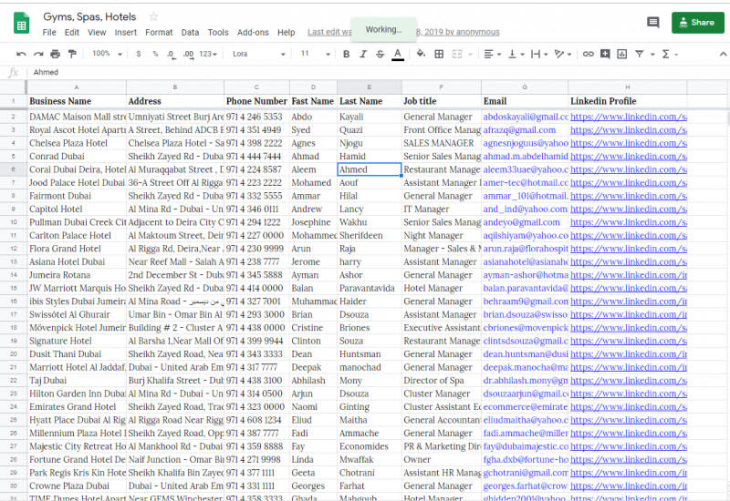
Task: Click the Insert chart icon
Action: point(624,54)
